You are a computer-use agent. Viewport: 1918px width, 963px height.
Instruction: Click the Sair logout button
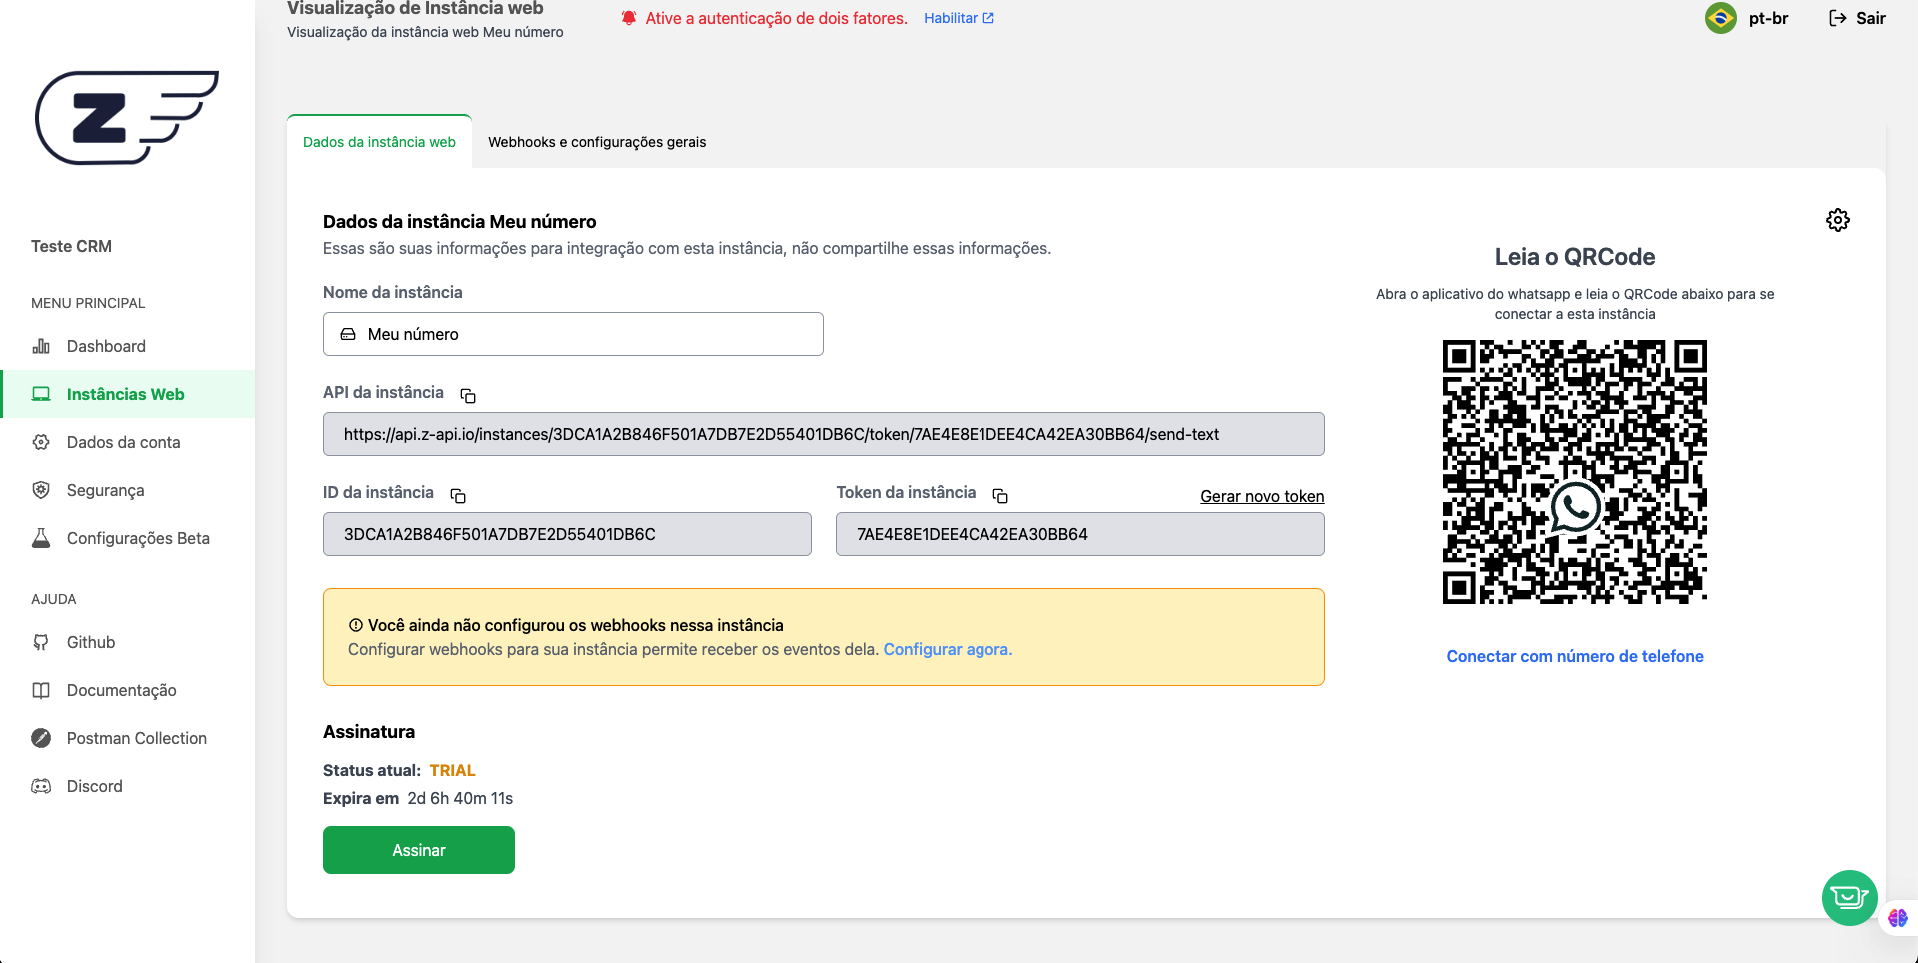[x=1857, y=18]
